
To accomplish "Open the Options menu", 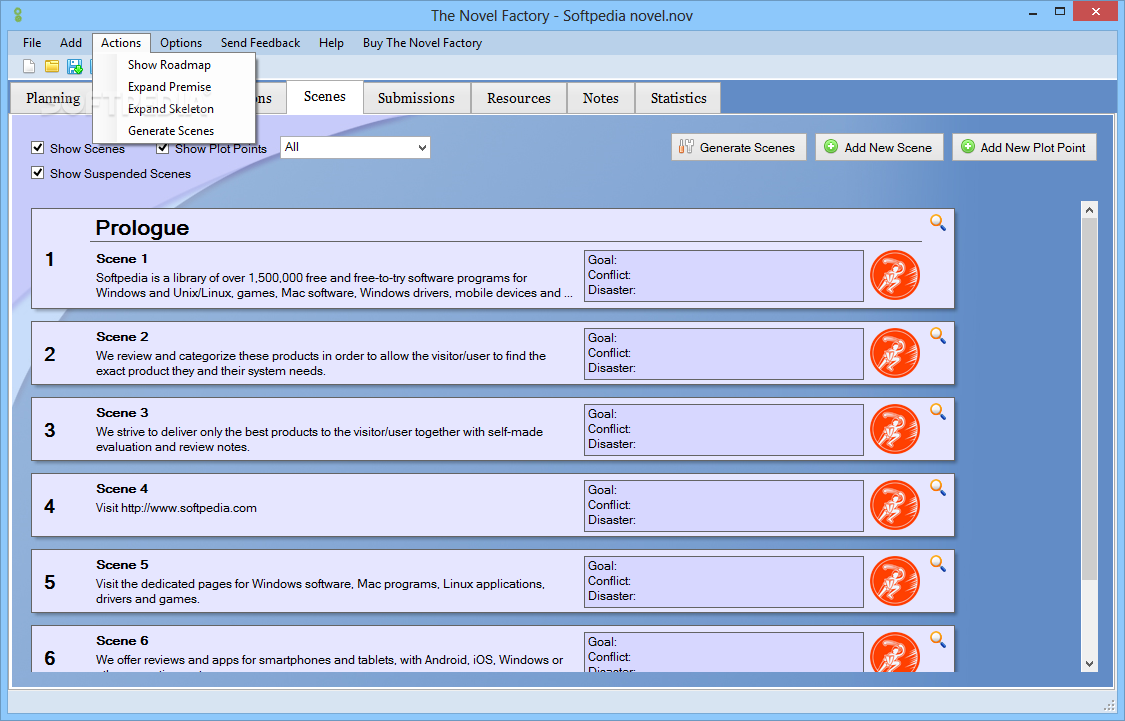I will (181, 43).
